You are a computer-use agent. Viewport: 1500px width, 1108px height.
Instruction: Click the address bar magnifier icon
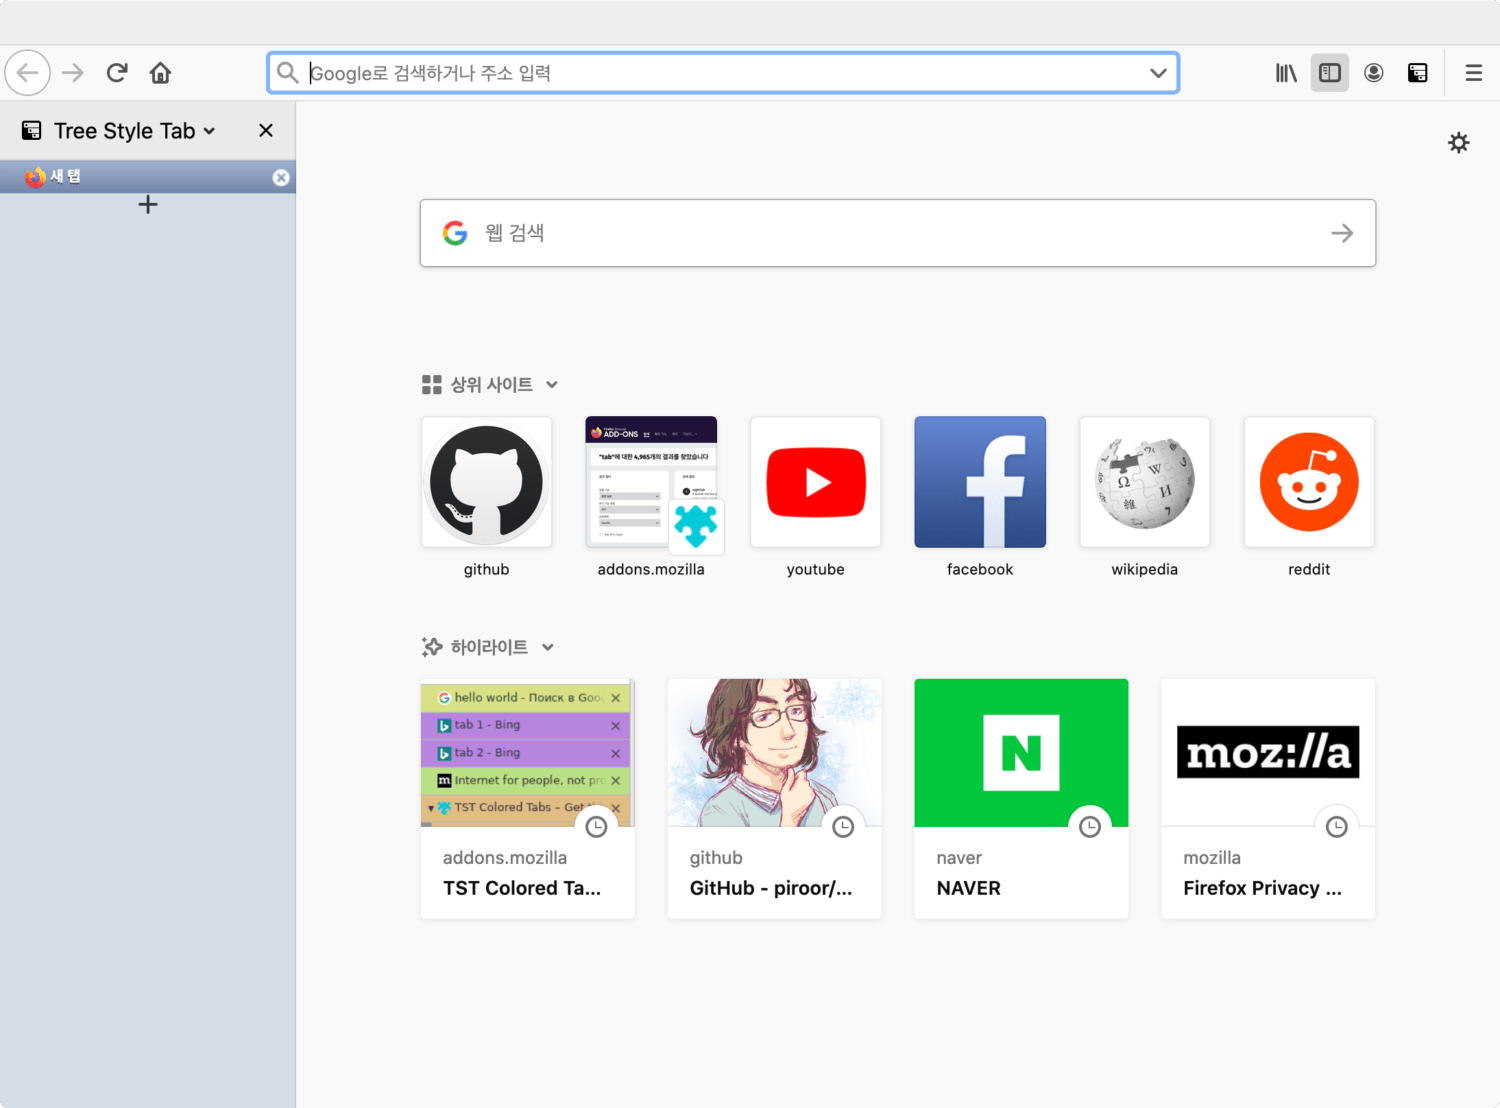click(x=288, y=73)
